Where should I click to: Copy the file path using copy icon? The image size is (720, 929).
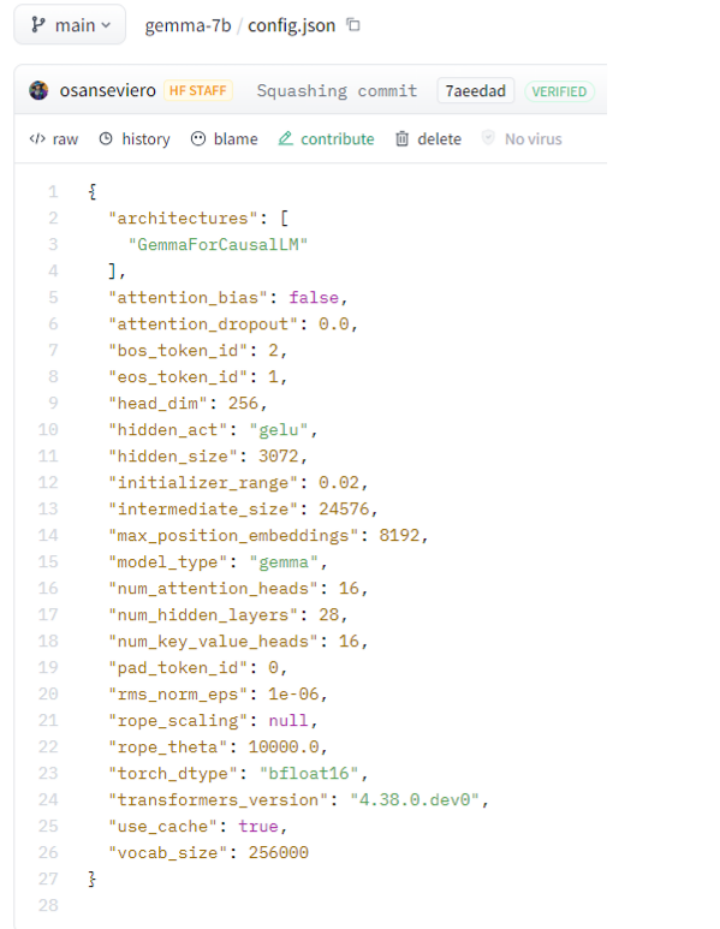[354, 25]
